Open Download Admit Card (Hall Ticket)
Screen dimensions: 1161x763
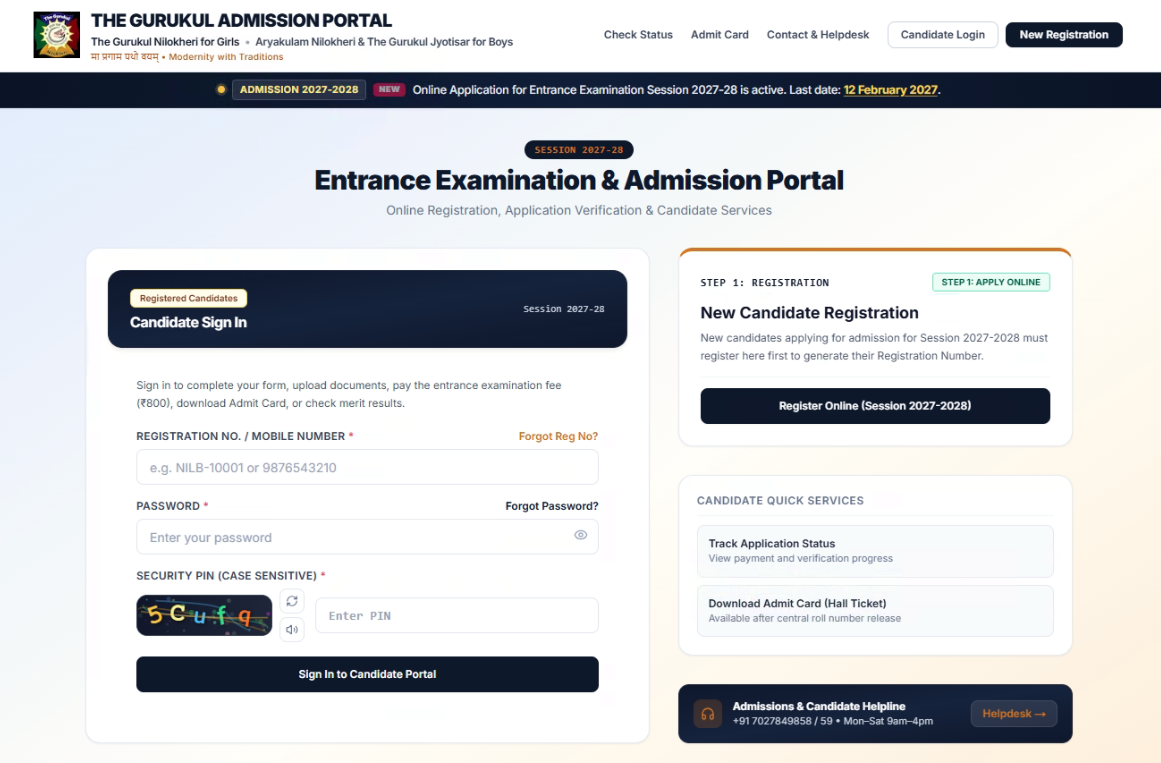click(x=875, y=611)
